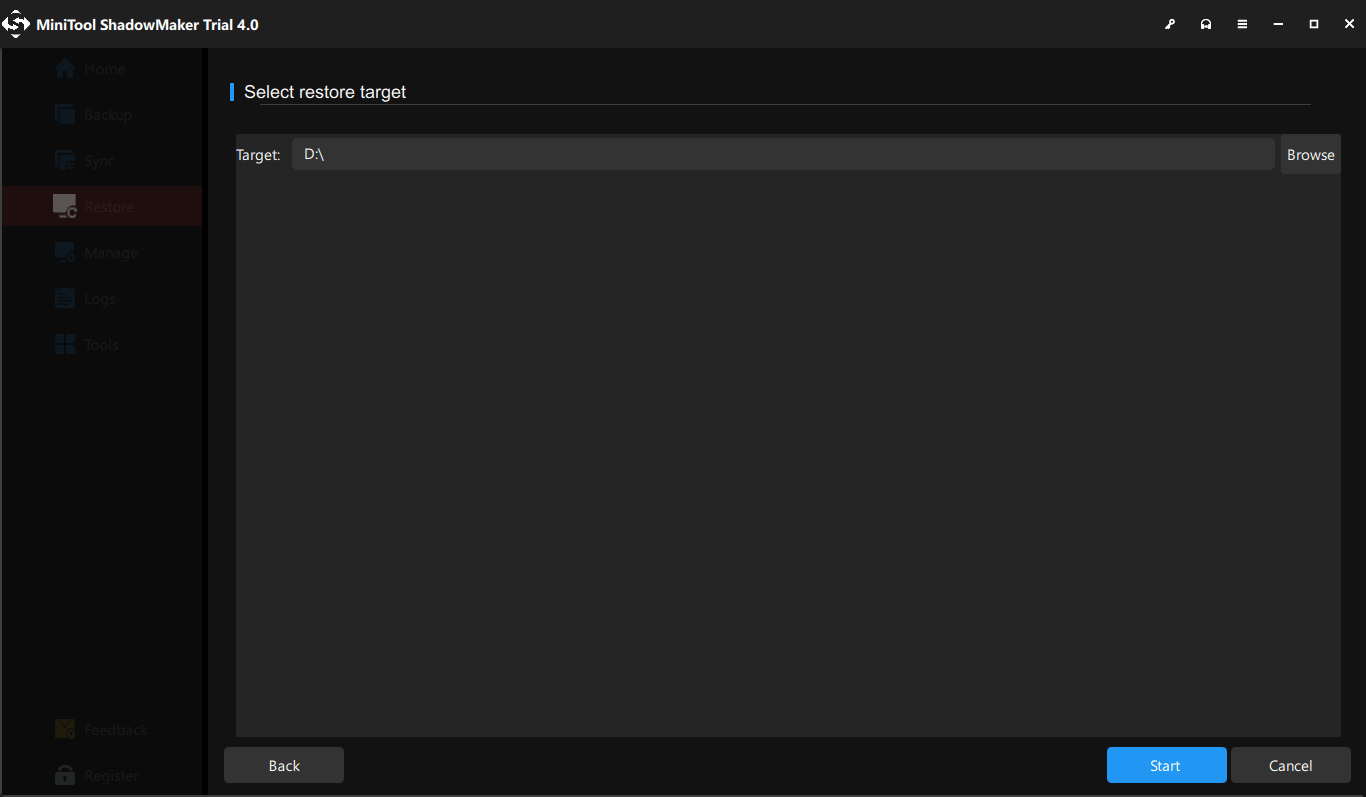Click the Home icon in the sidebar
This screenshot has height=797, width=1366.
[65, 69]
